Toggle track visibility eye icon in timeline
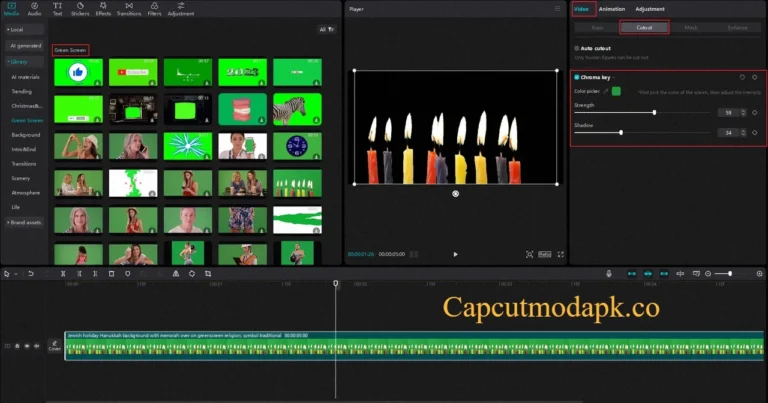This screenshot has height=403, width=768. pos(27,345)
